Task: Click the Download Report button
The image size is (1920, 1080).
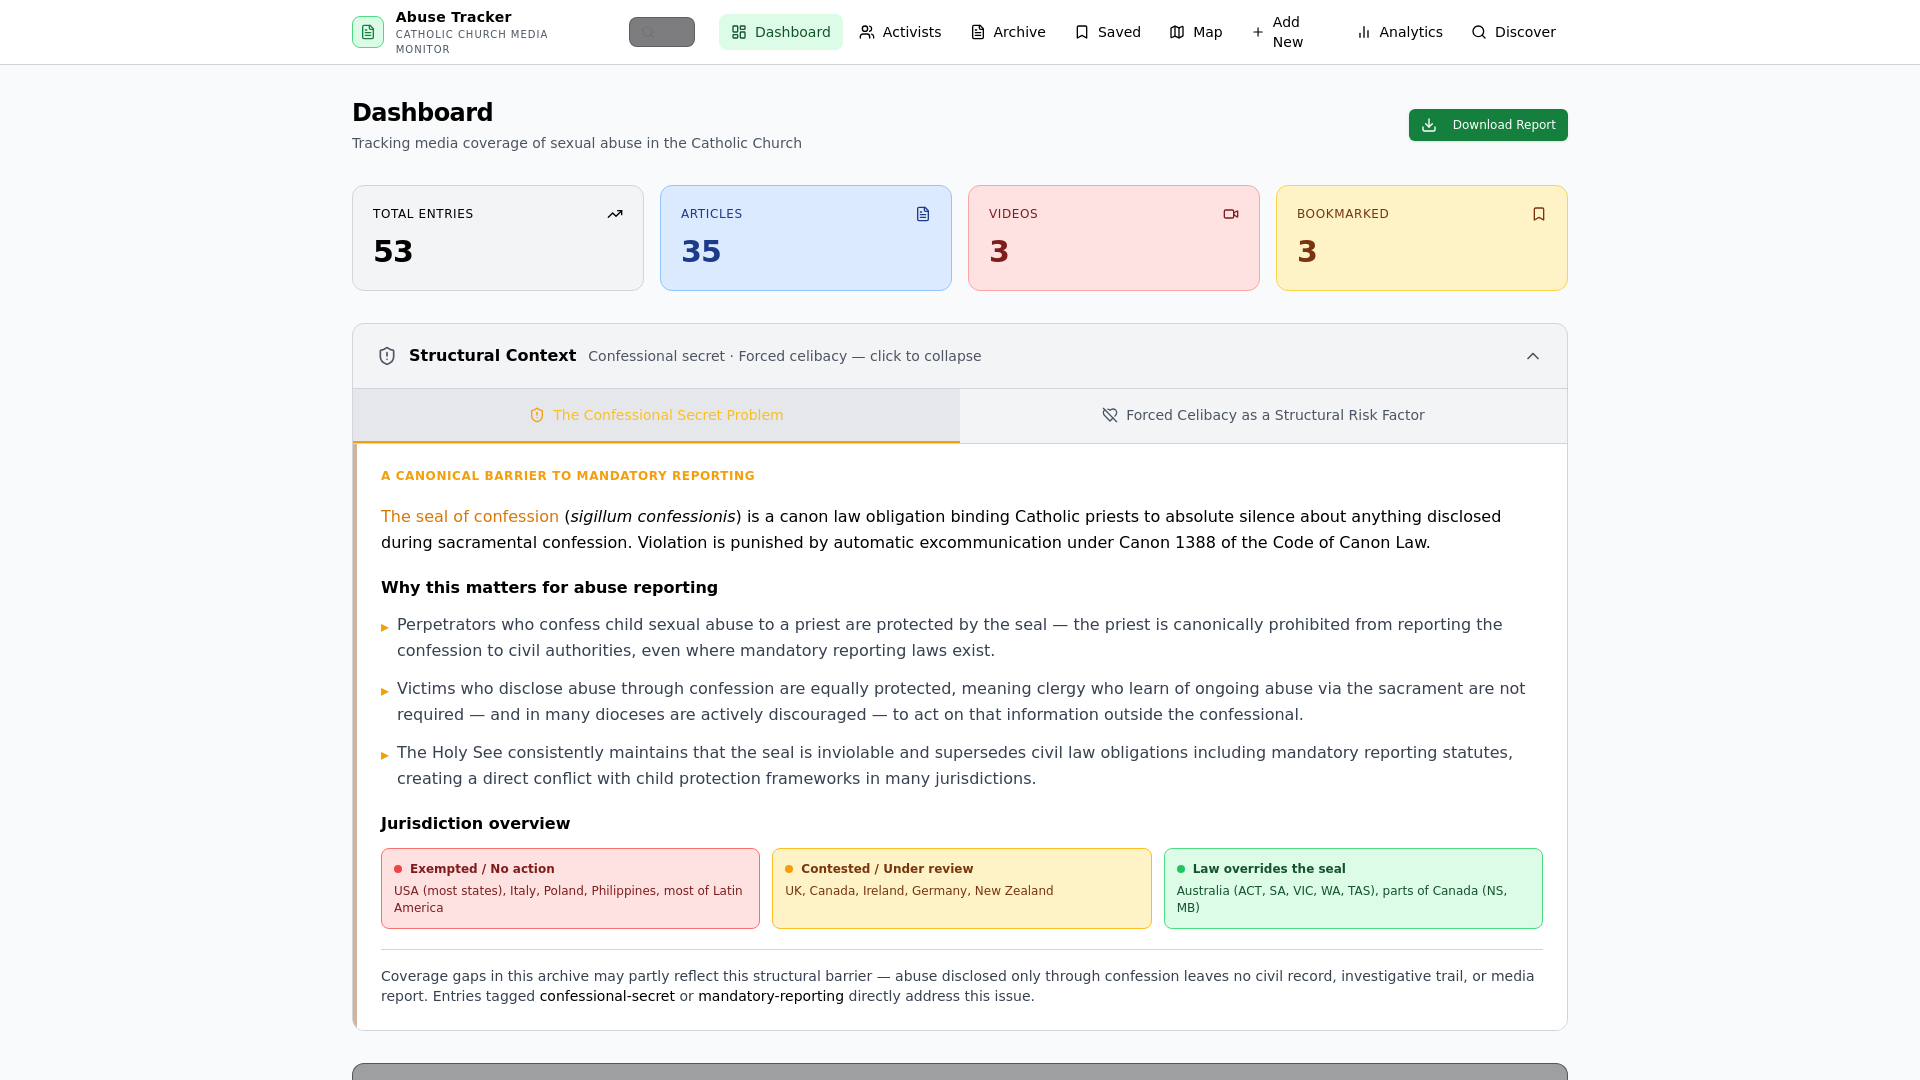Action: point(1488,125)
